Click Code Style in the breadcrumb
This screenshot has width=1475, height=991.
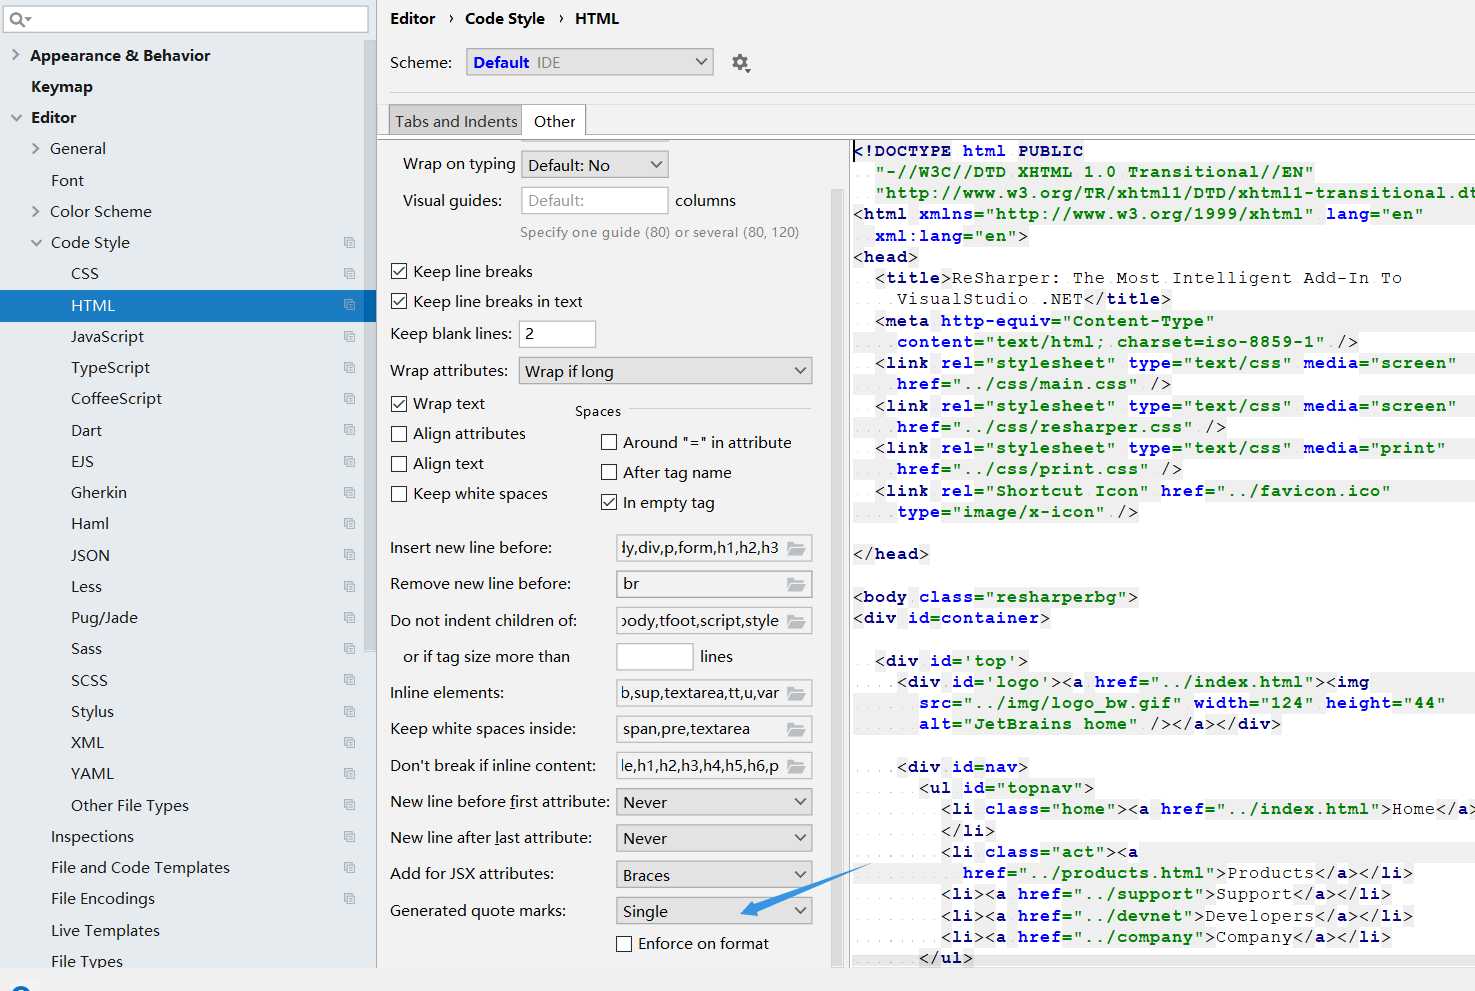505,18
